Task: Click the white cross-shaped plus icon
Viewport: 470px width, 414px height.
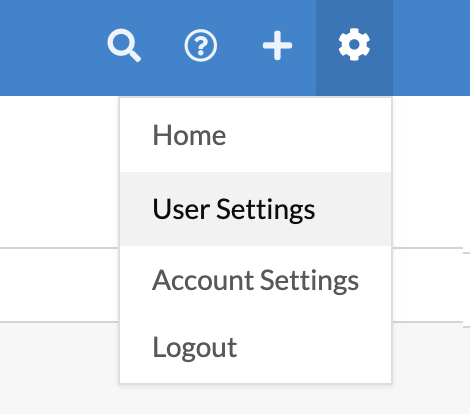Action: point(277,45)
